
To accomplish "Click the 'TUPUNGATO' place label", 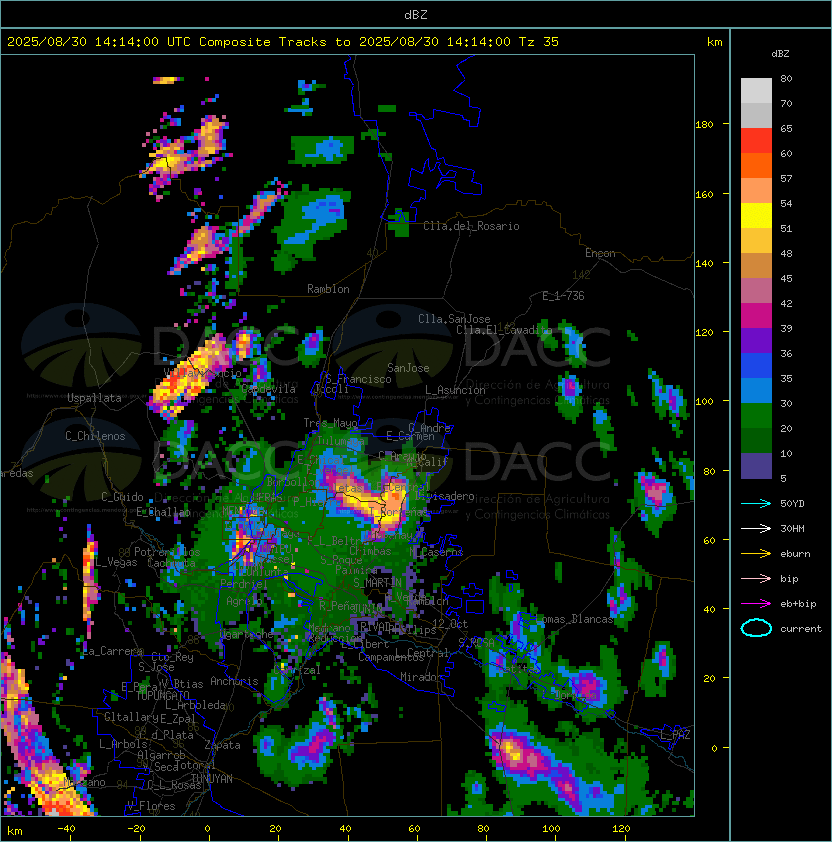I will pyautogui.click(x=162, y=696).
